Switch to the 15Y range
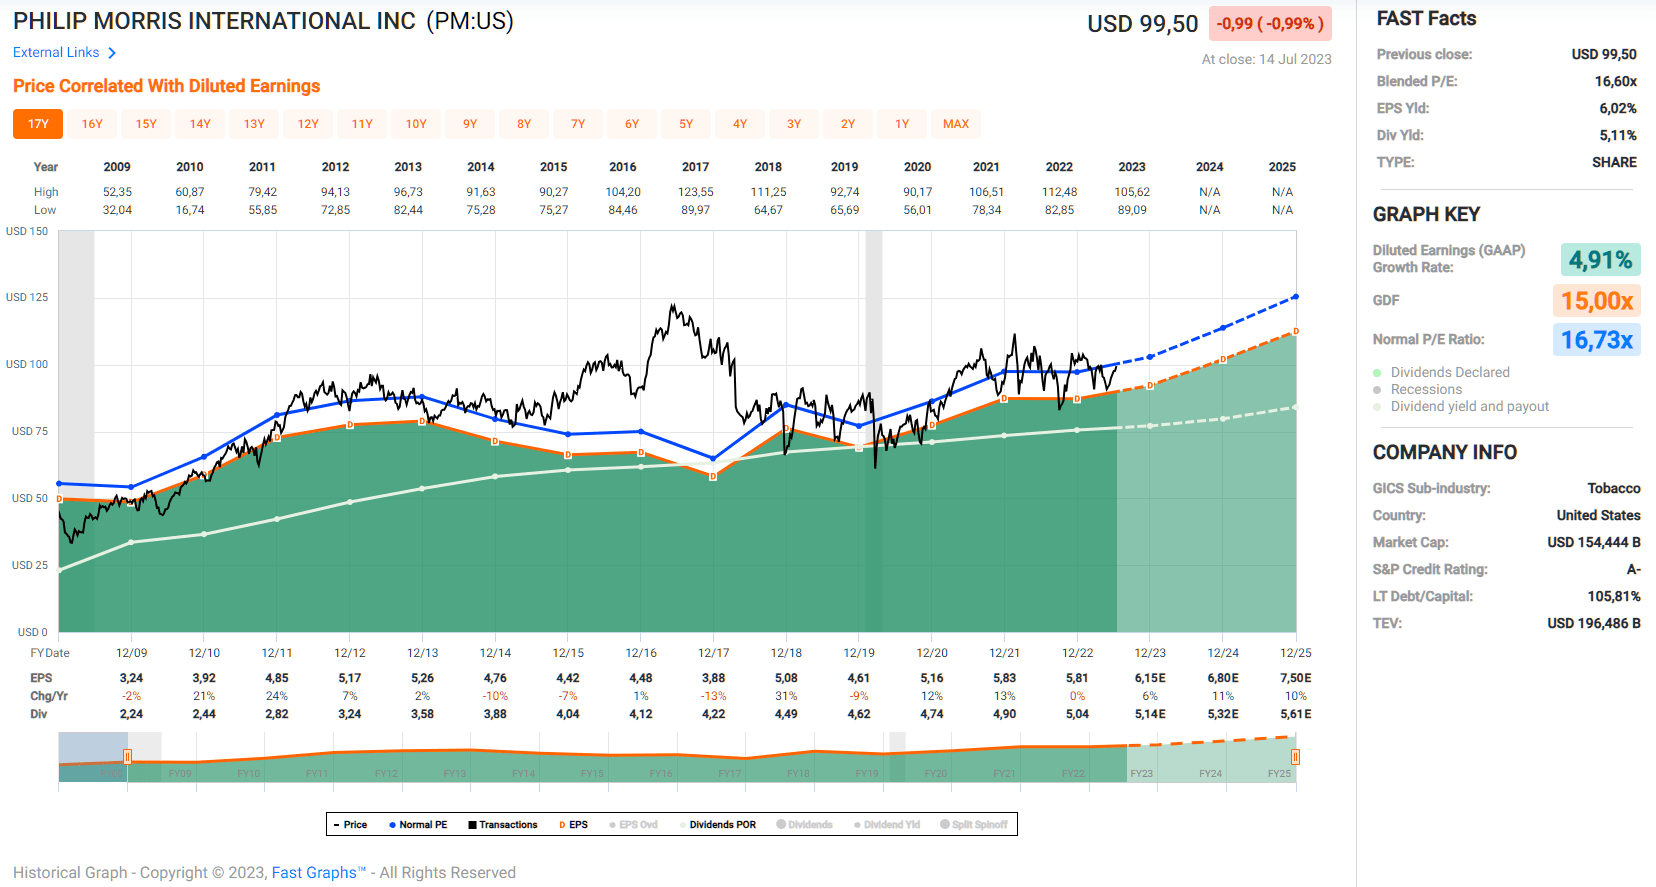Screen dimensions: 1656x887 point(146,124)
